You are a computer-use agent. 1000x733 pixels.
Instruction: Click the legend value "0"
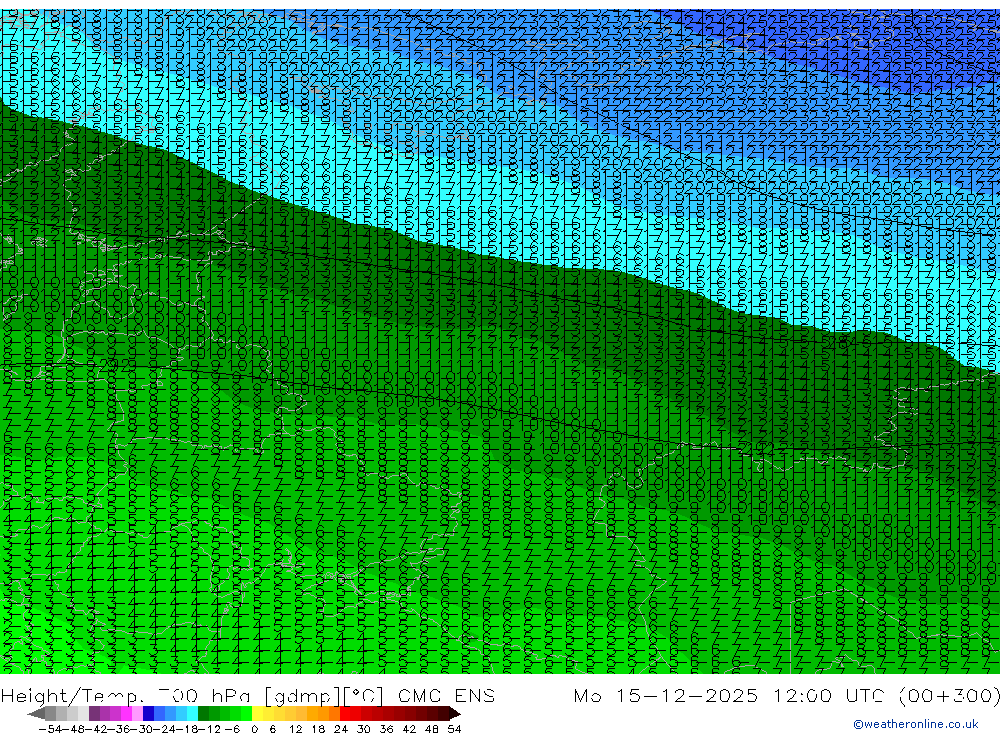(x=254, y=729)
